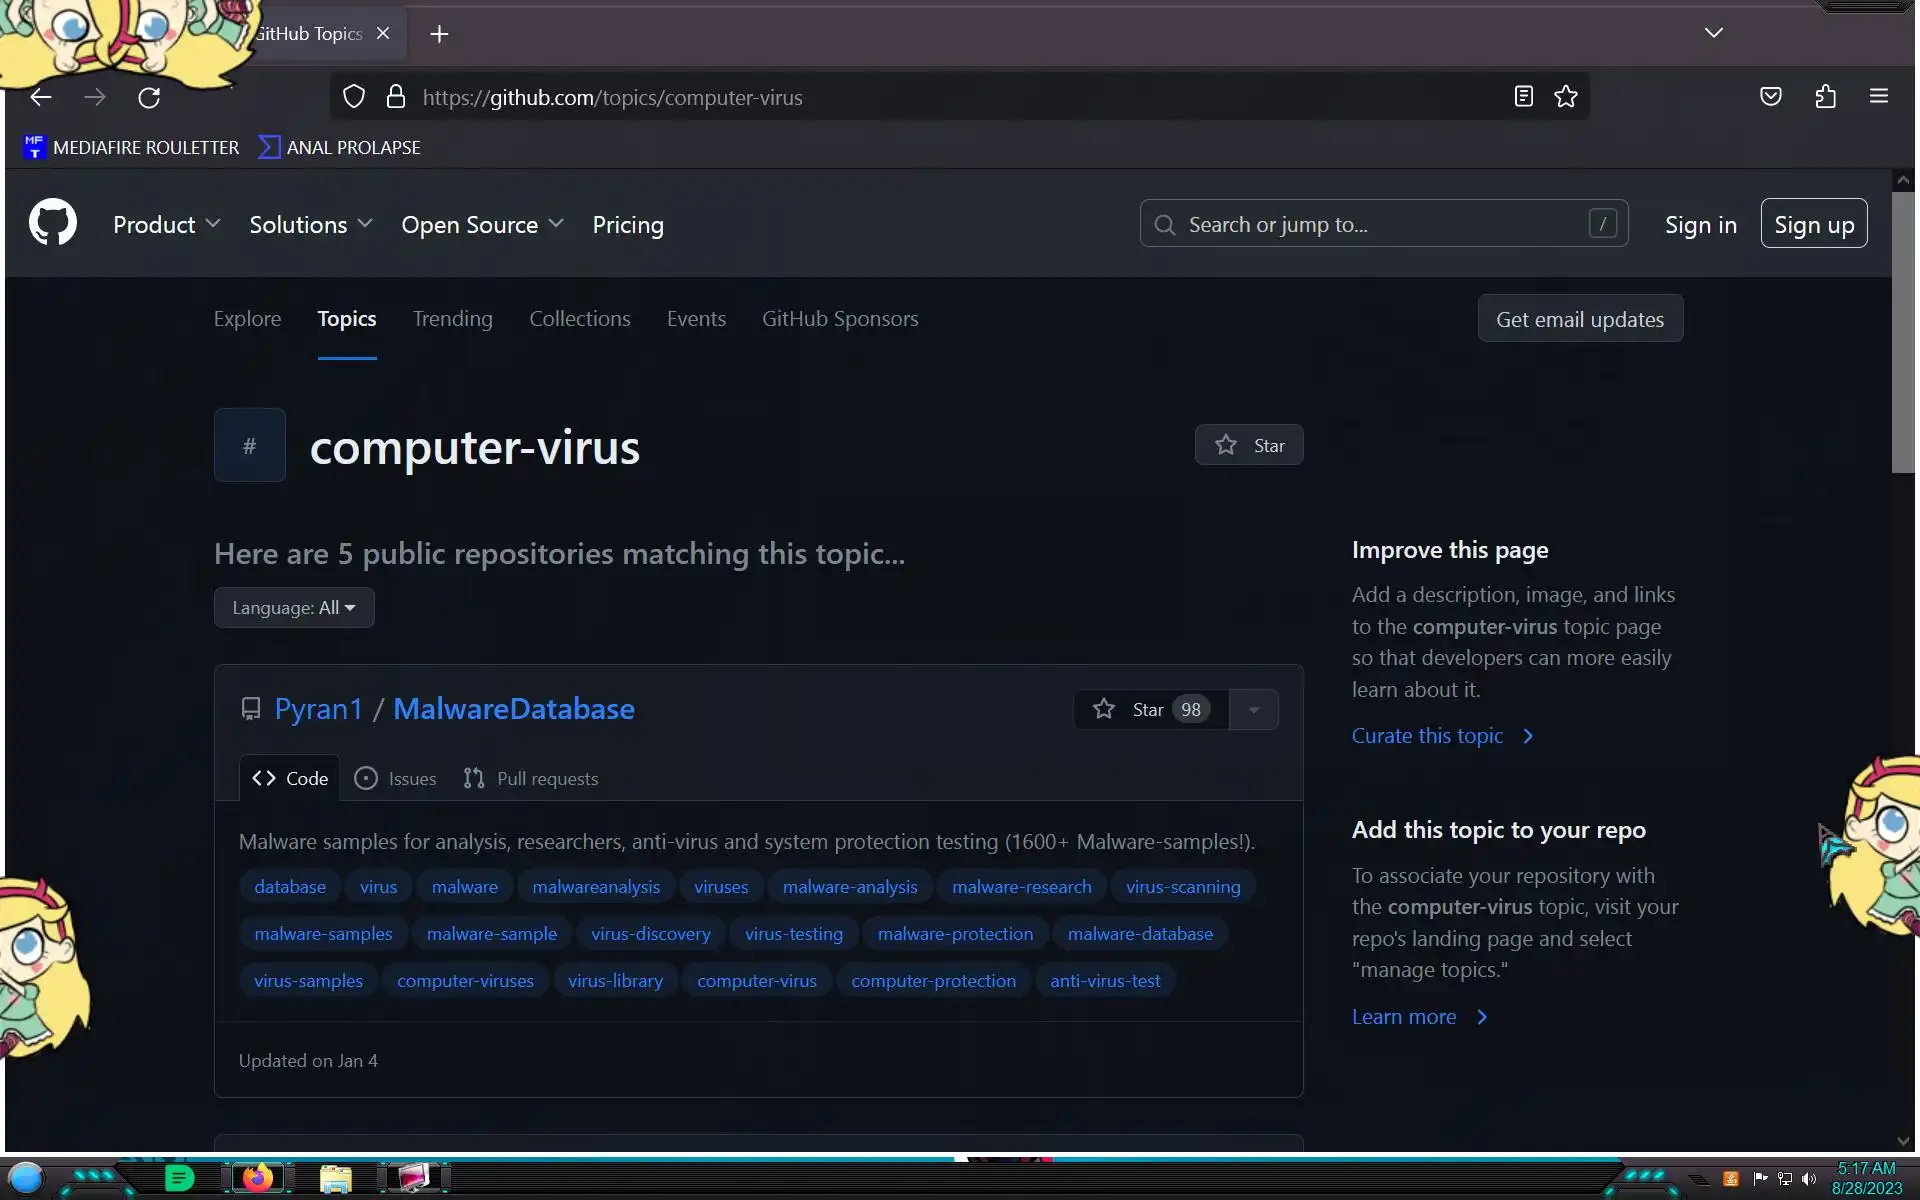The height and width of the screenshot is (1200, 1920).
Task: Bookmark this page with star icon
Action: pos(1566,97)
